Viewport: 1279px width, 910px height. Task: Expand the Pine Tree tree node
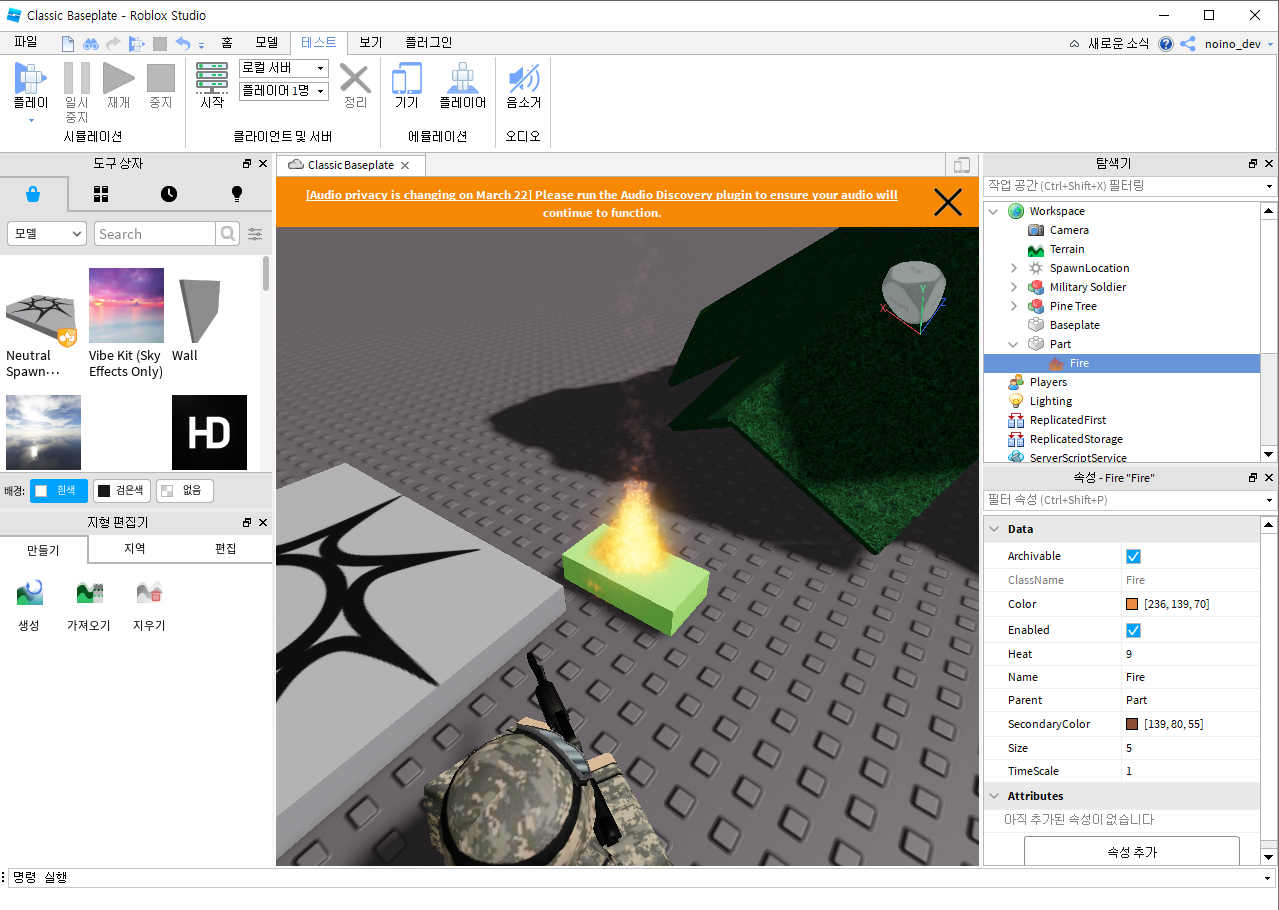[1013, 306]
